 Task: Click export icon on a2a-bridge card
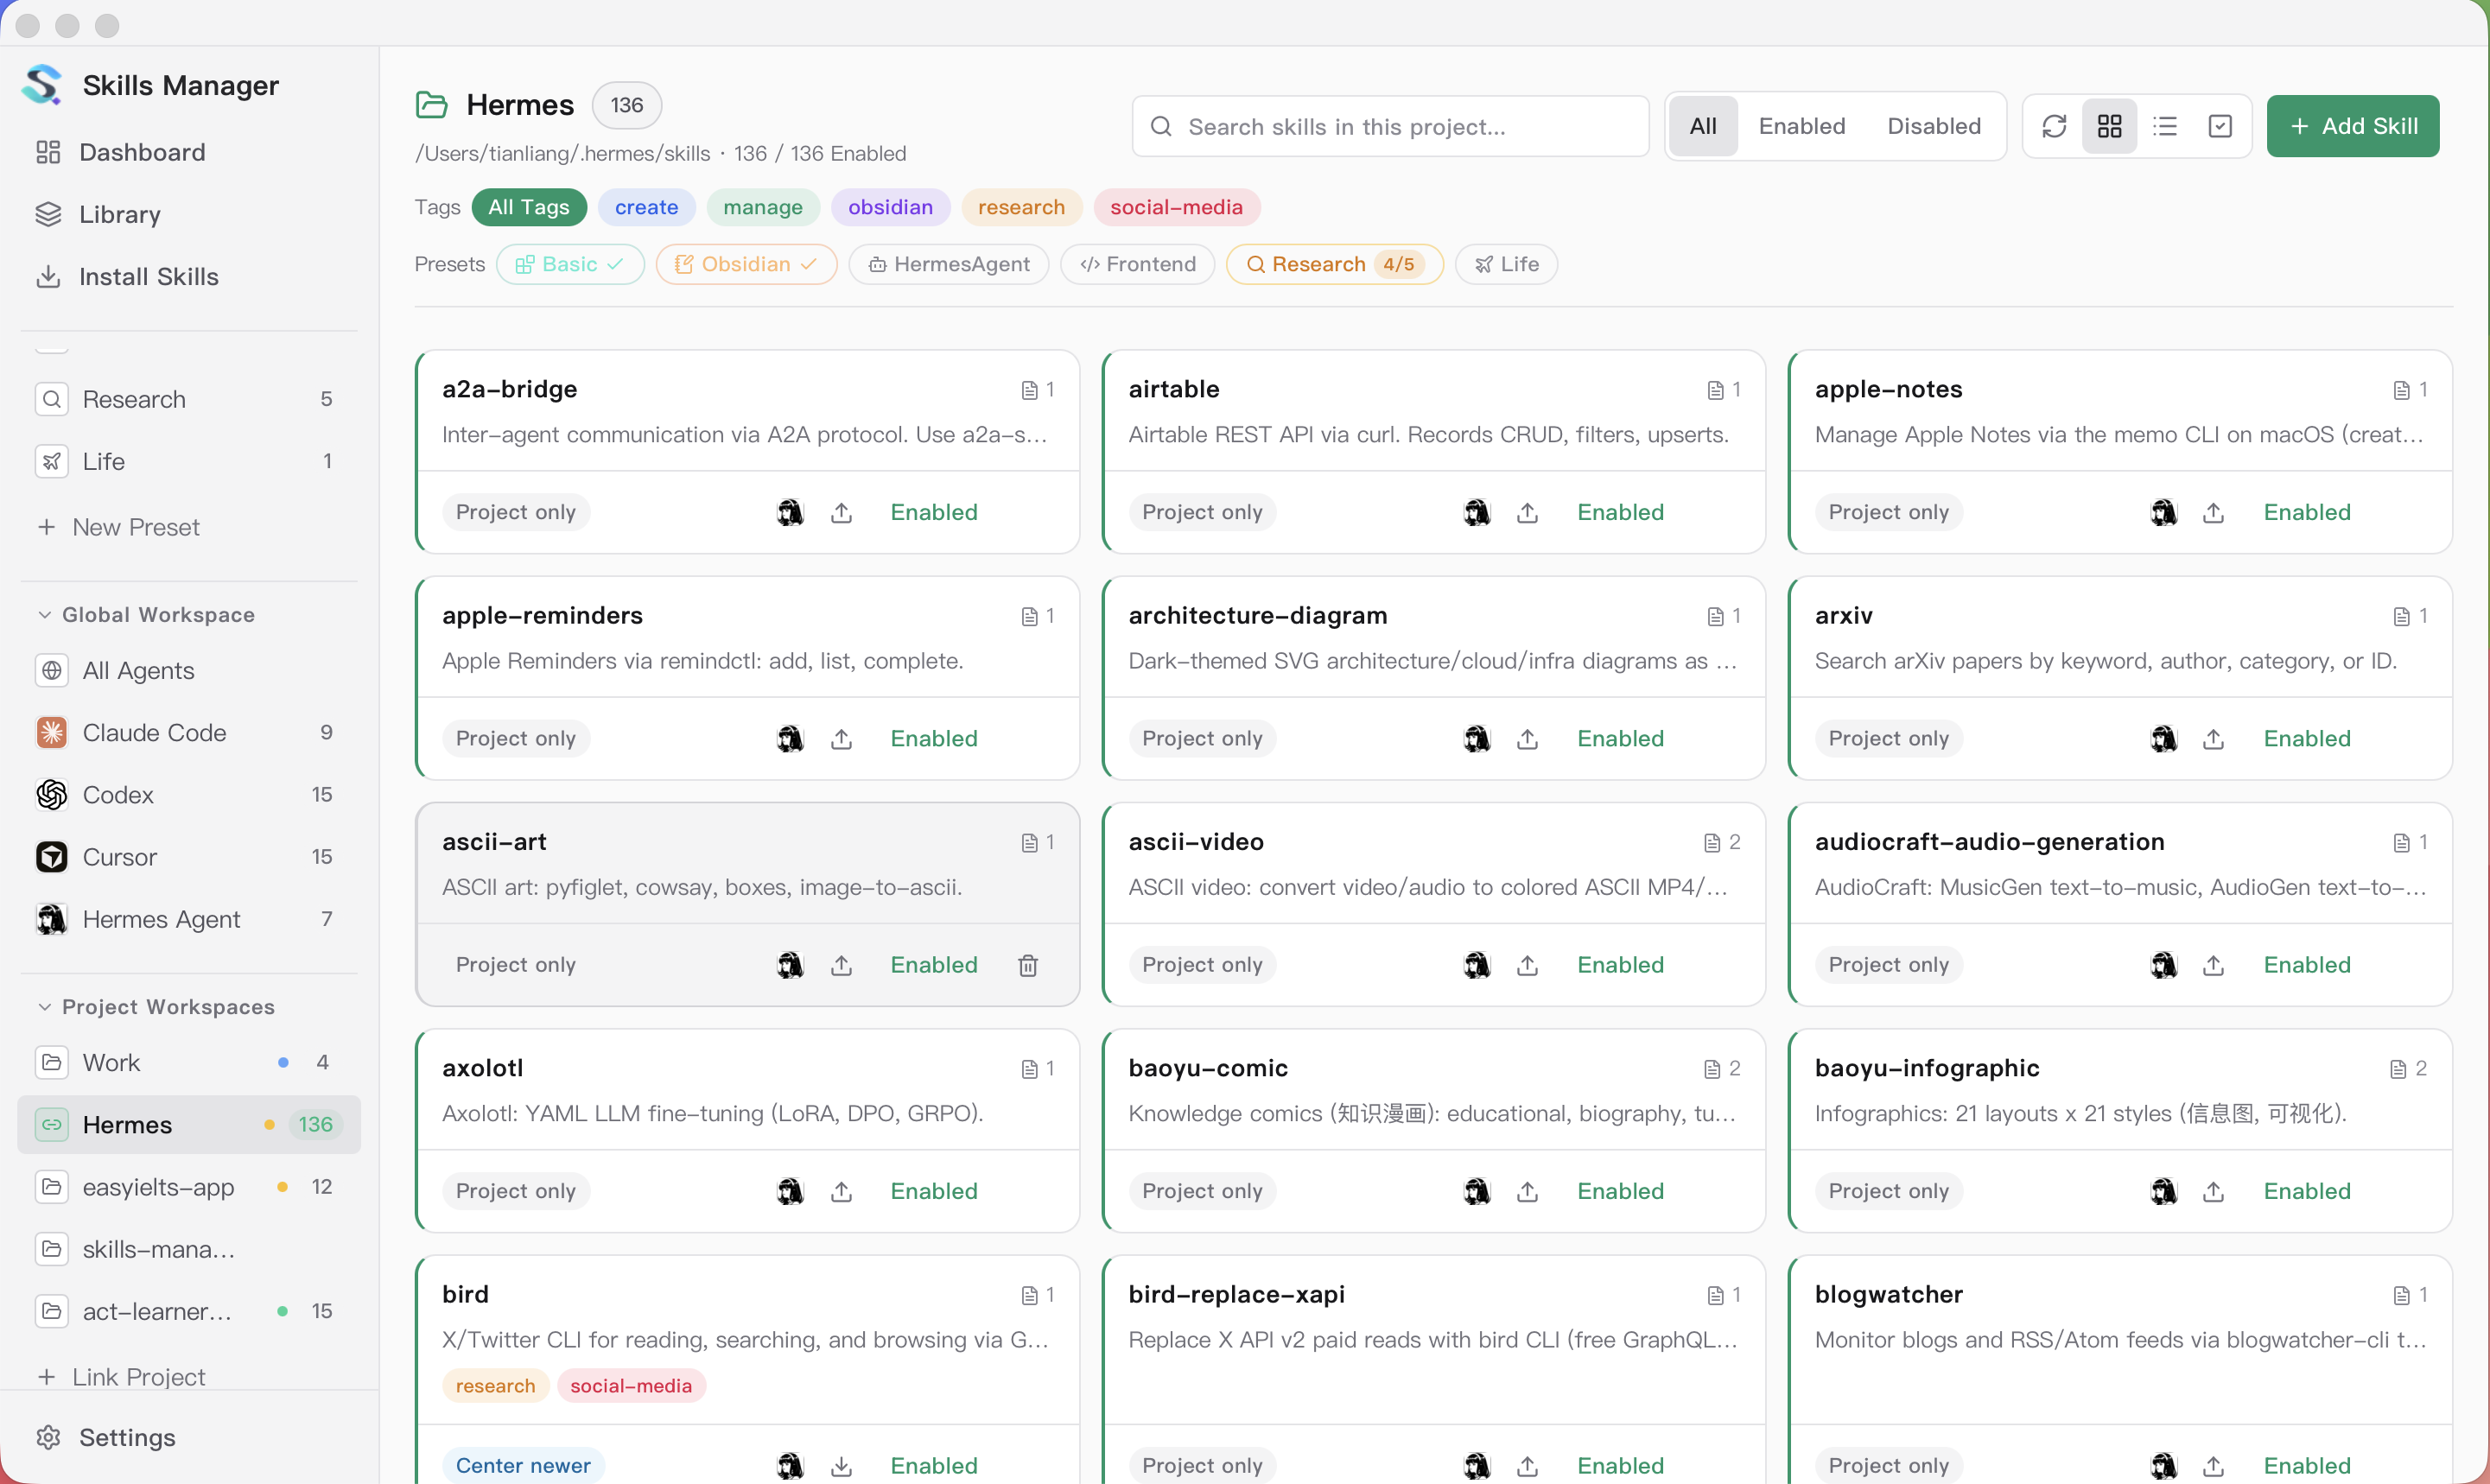pyautogui.click(x=842, y=513)
